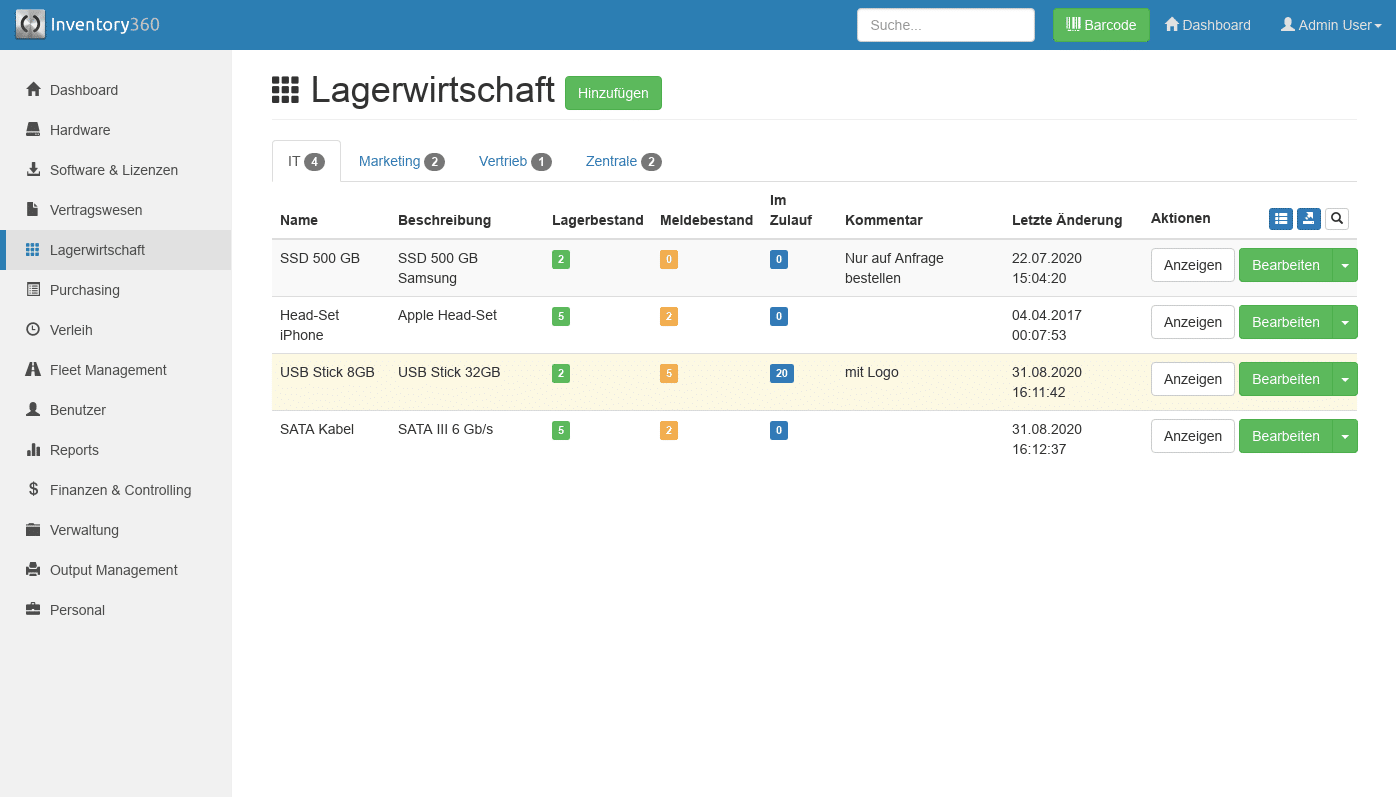Click the list view icon beside Aktionen
The image size is (1396, 797).
(1280, 219)
